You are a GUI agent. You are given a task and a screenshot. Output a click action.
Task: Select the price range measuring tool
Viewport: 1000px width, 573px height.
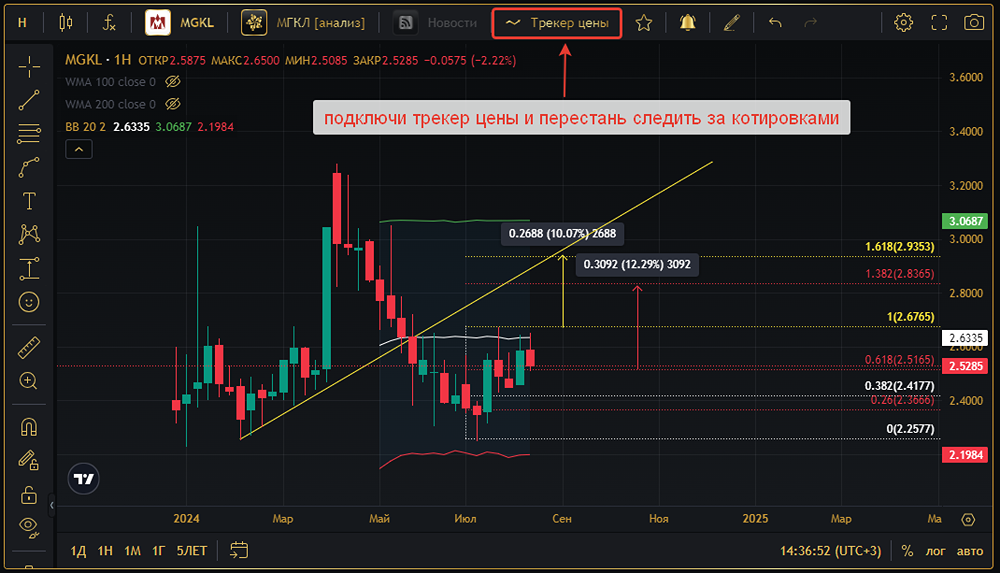(x=29, y=269)
